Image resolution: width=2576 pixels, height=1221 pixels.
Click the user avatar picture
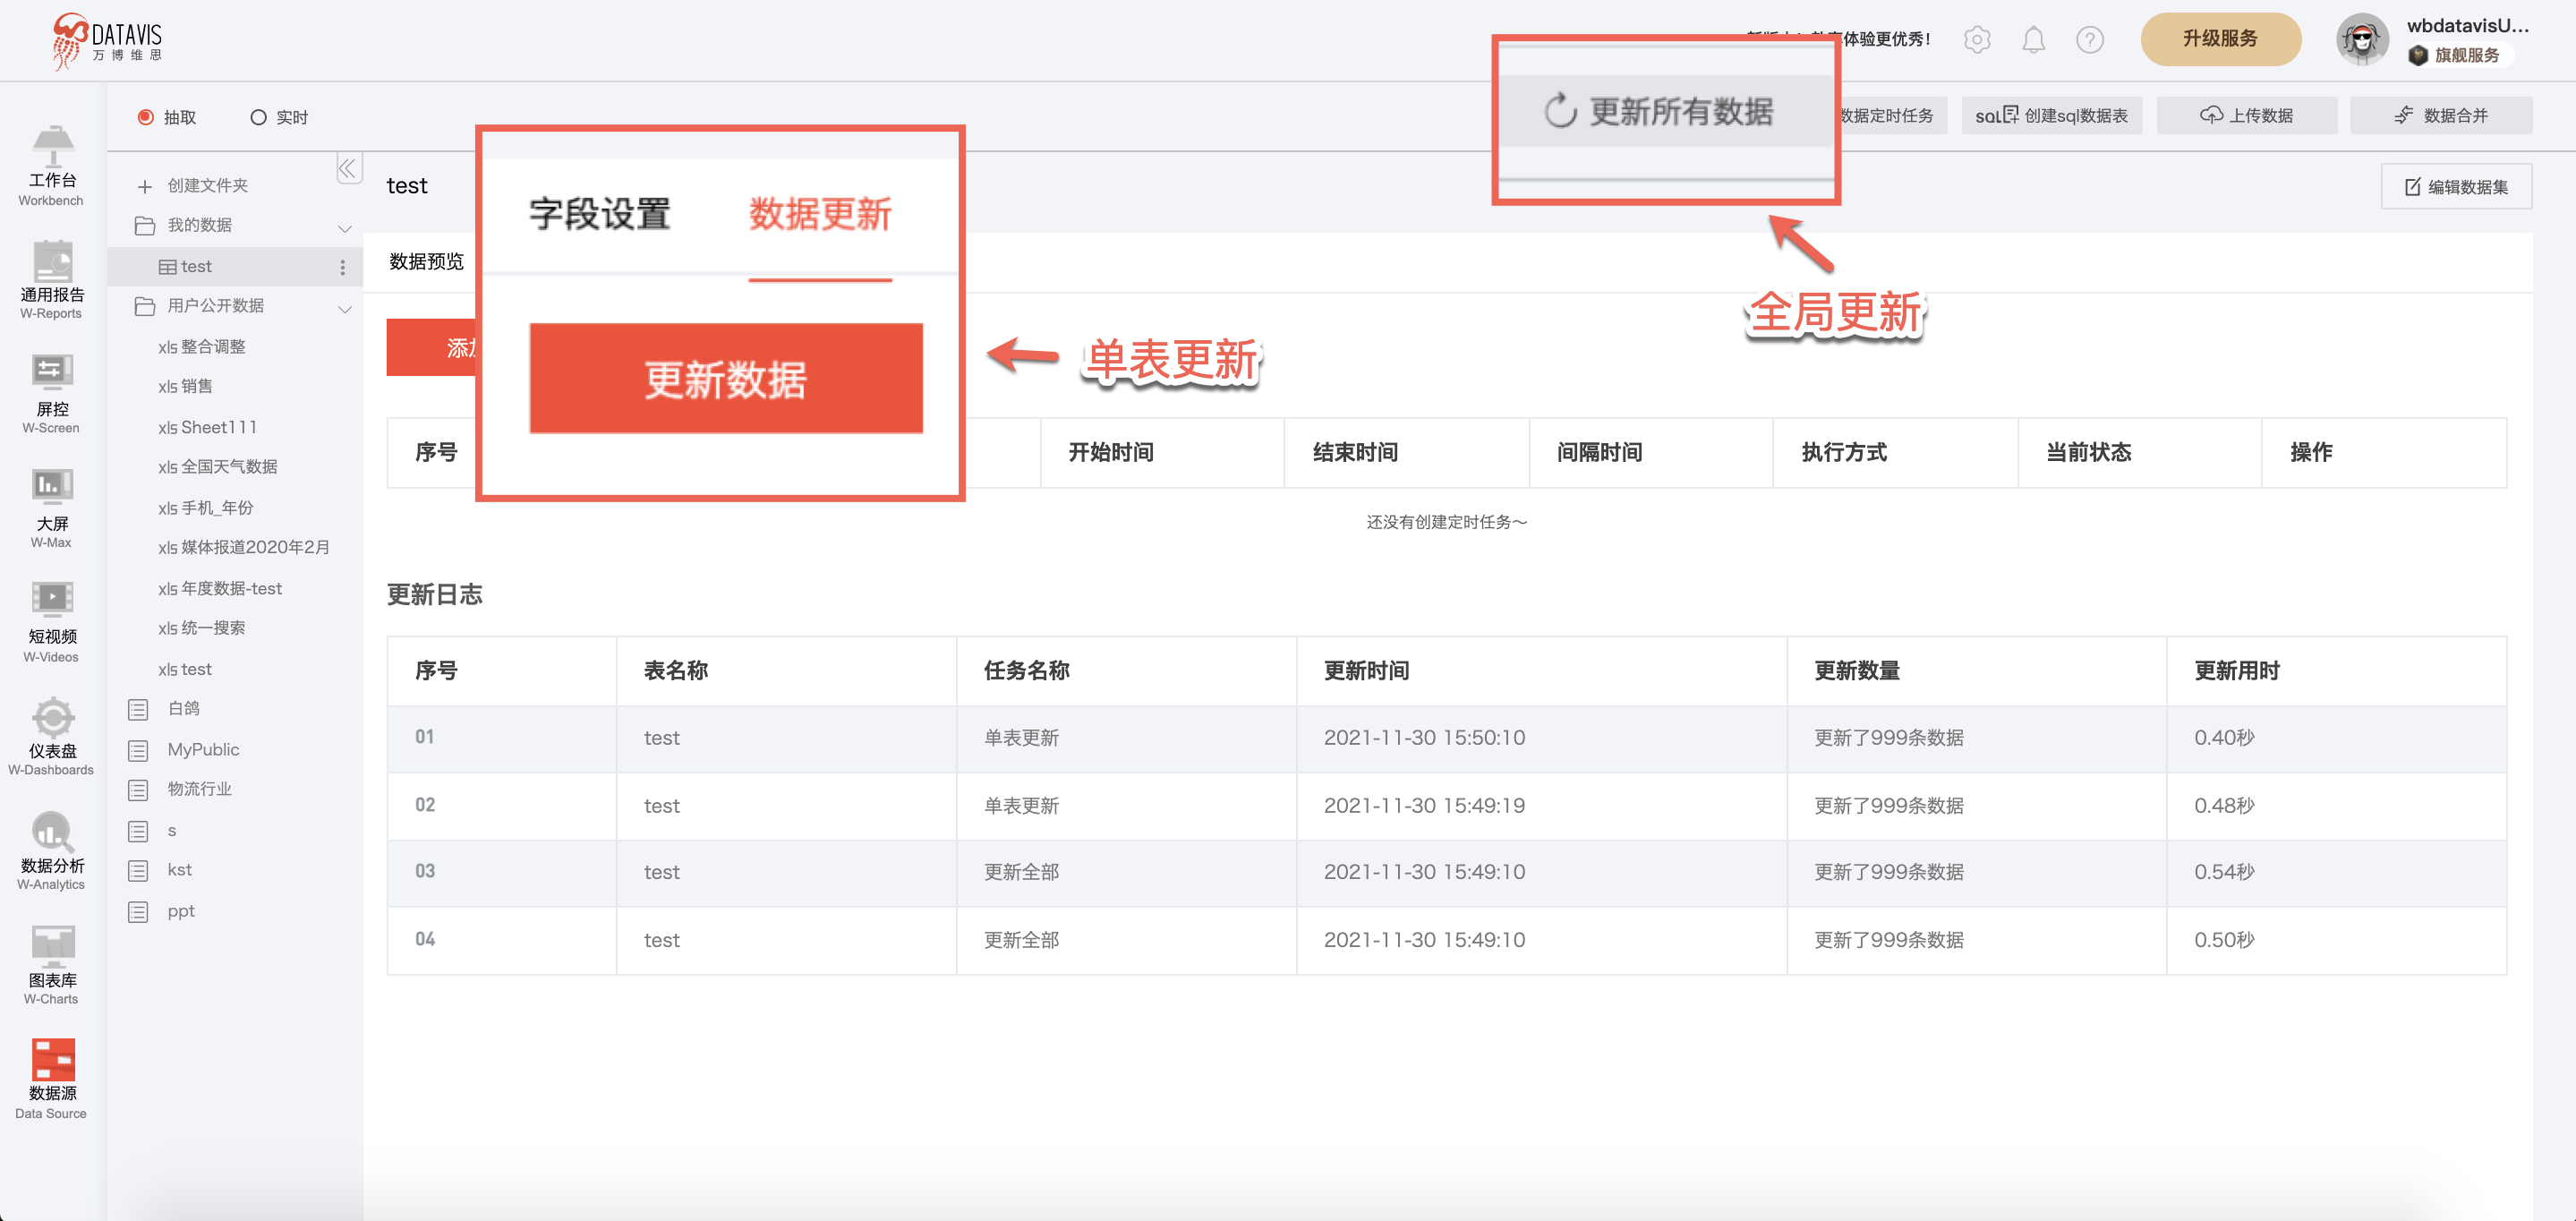[2362, 39]
